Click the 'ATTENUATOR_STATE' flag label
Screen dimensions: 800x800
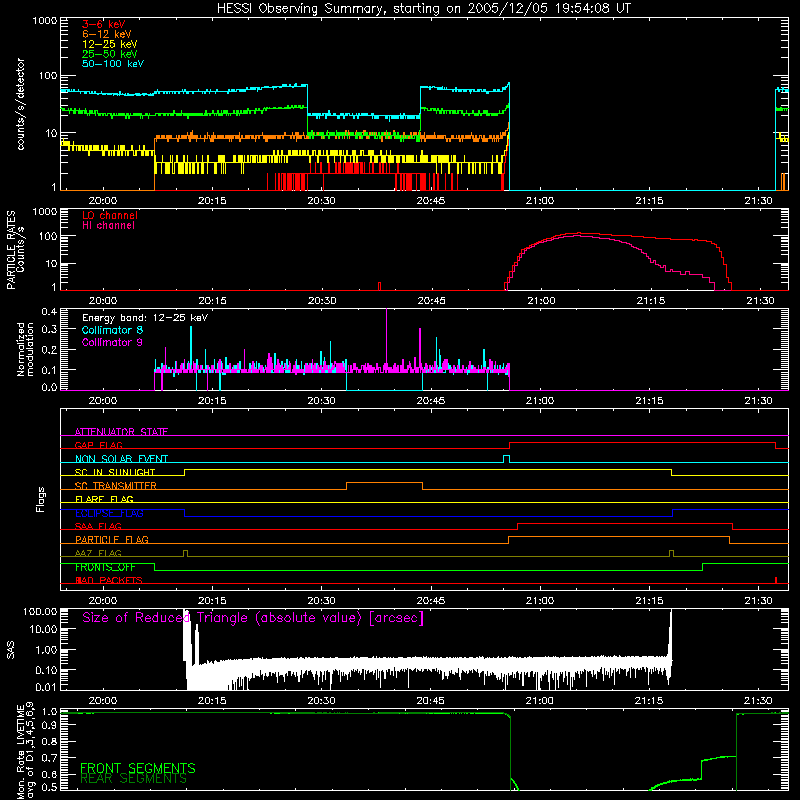(x=121, y=432)
